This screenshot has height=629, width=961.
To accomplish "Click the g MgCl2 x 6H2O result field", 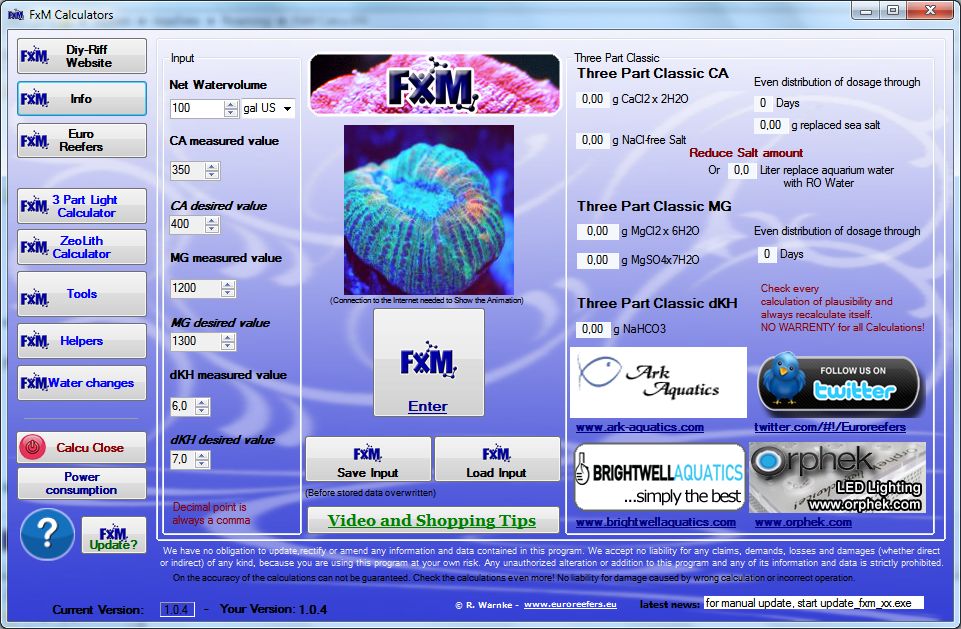I will click(x=597, y=231).
